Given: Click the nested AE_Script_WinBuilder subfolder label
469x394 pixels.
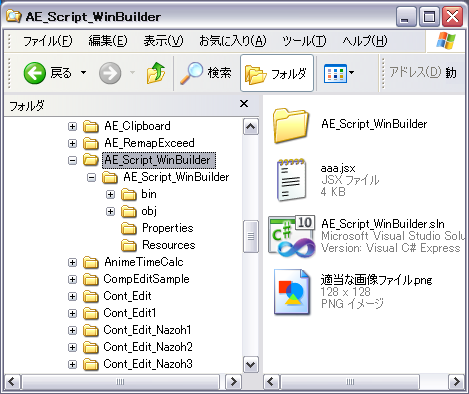Looking at the screenshot, I should pos(176,177).
